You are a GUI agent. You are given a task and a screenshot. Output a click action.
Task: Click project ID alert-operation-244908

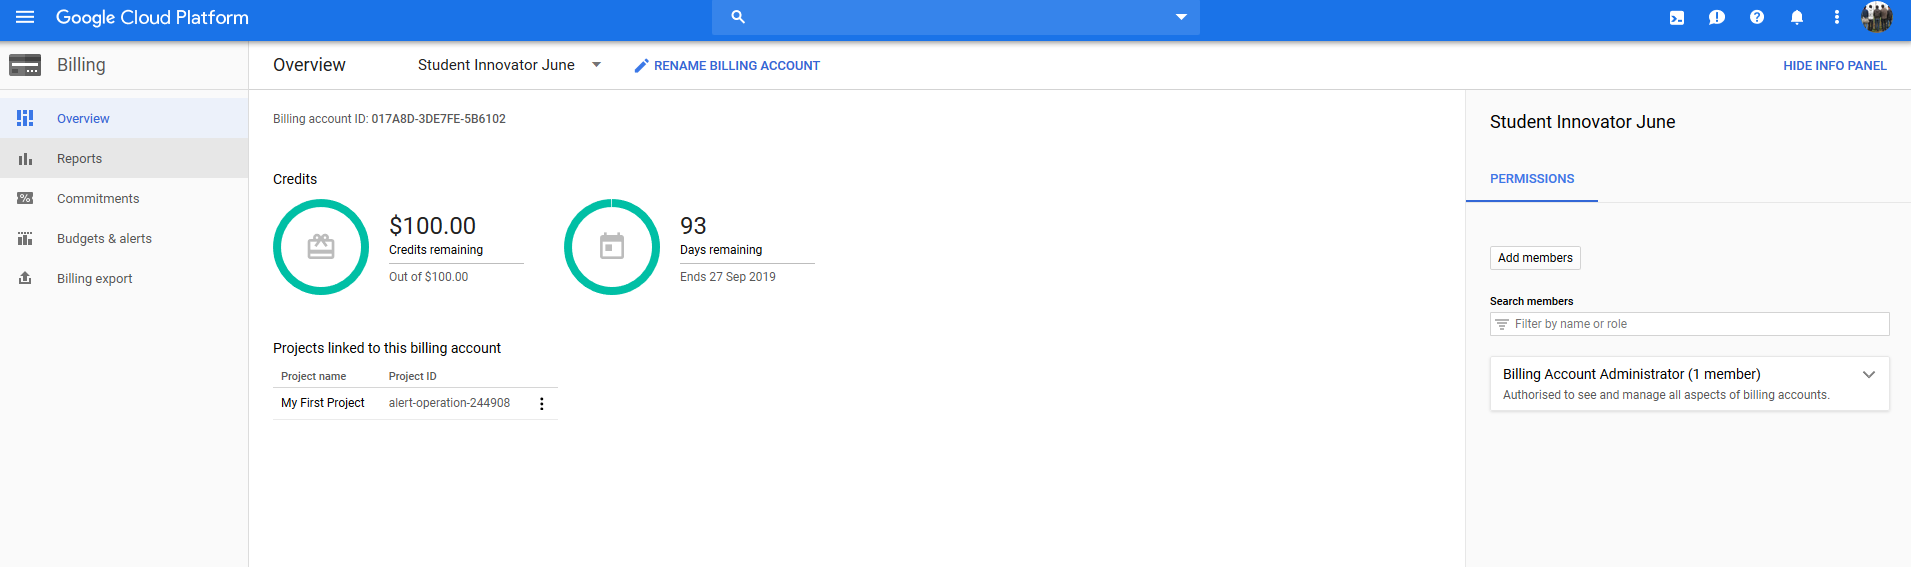click(449, 403)
